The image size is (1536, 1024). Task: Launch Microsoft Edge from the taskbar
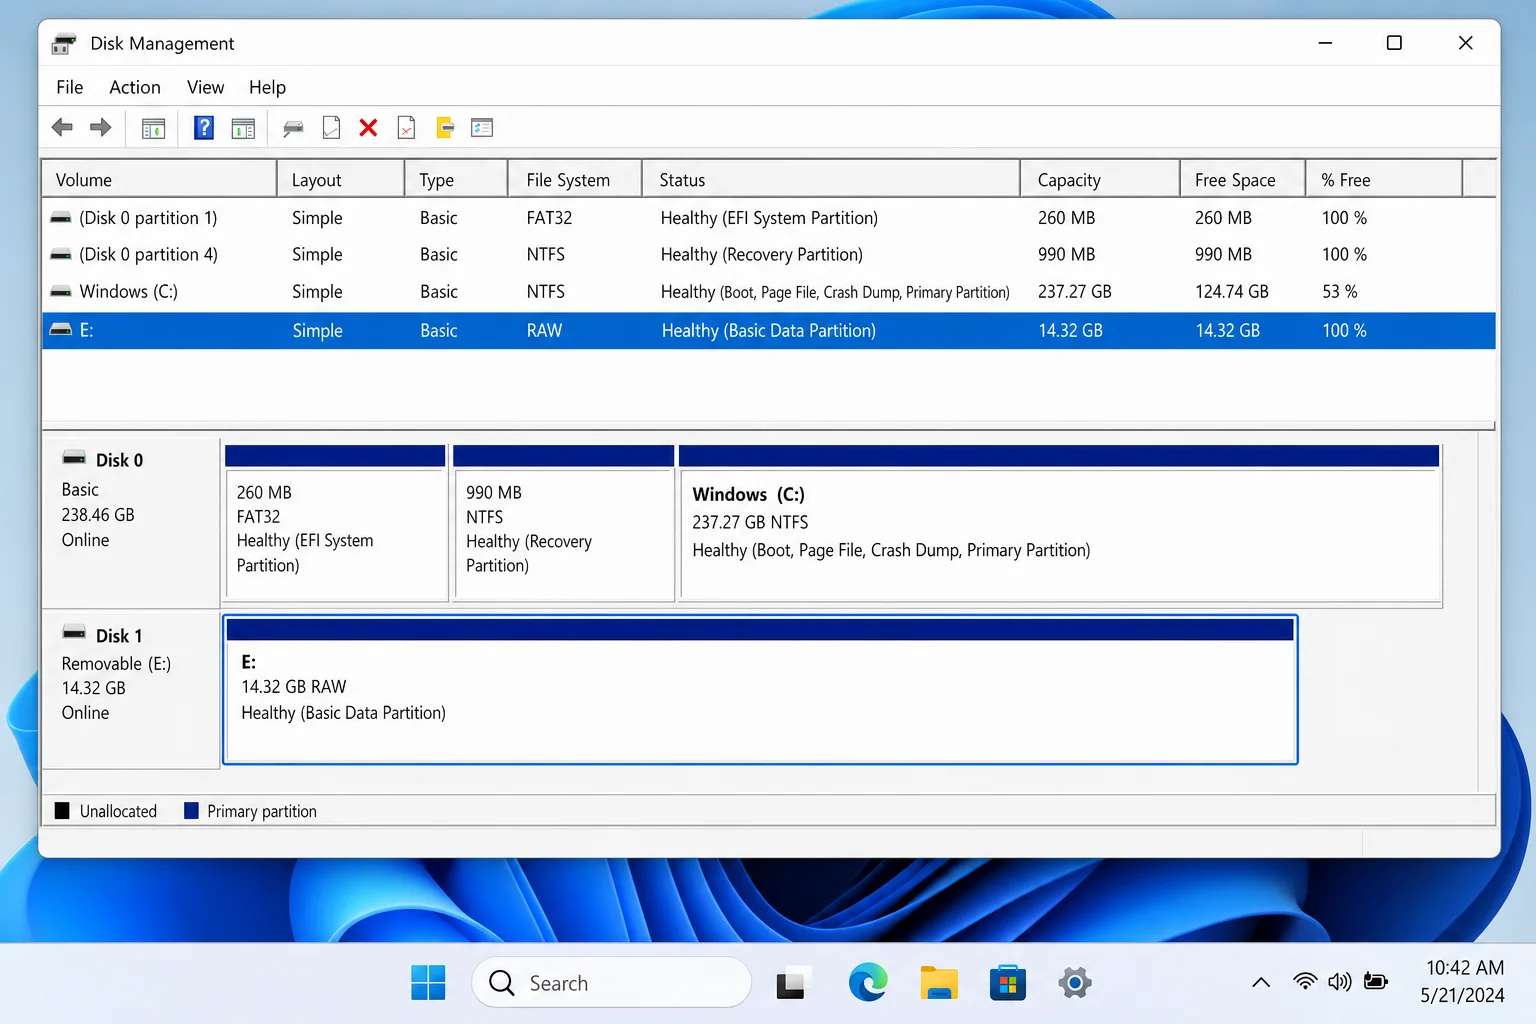pyautogui.click(x=868, y=983)
